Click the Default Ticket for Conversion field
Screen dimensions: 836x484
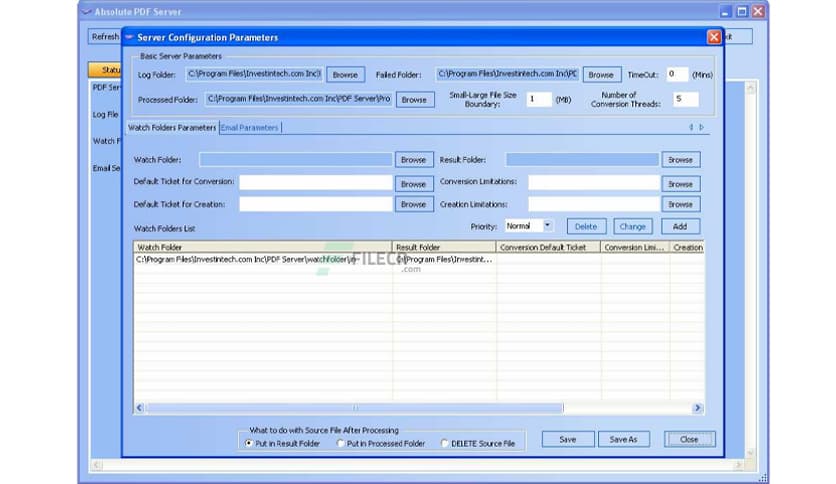(x=316, y=183)
